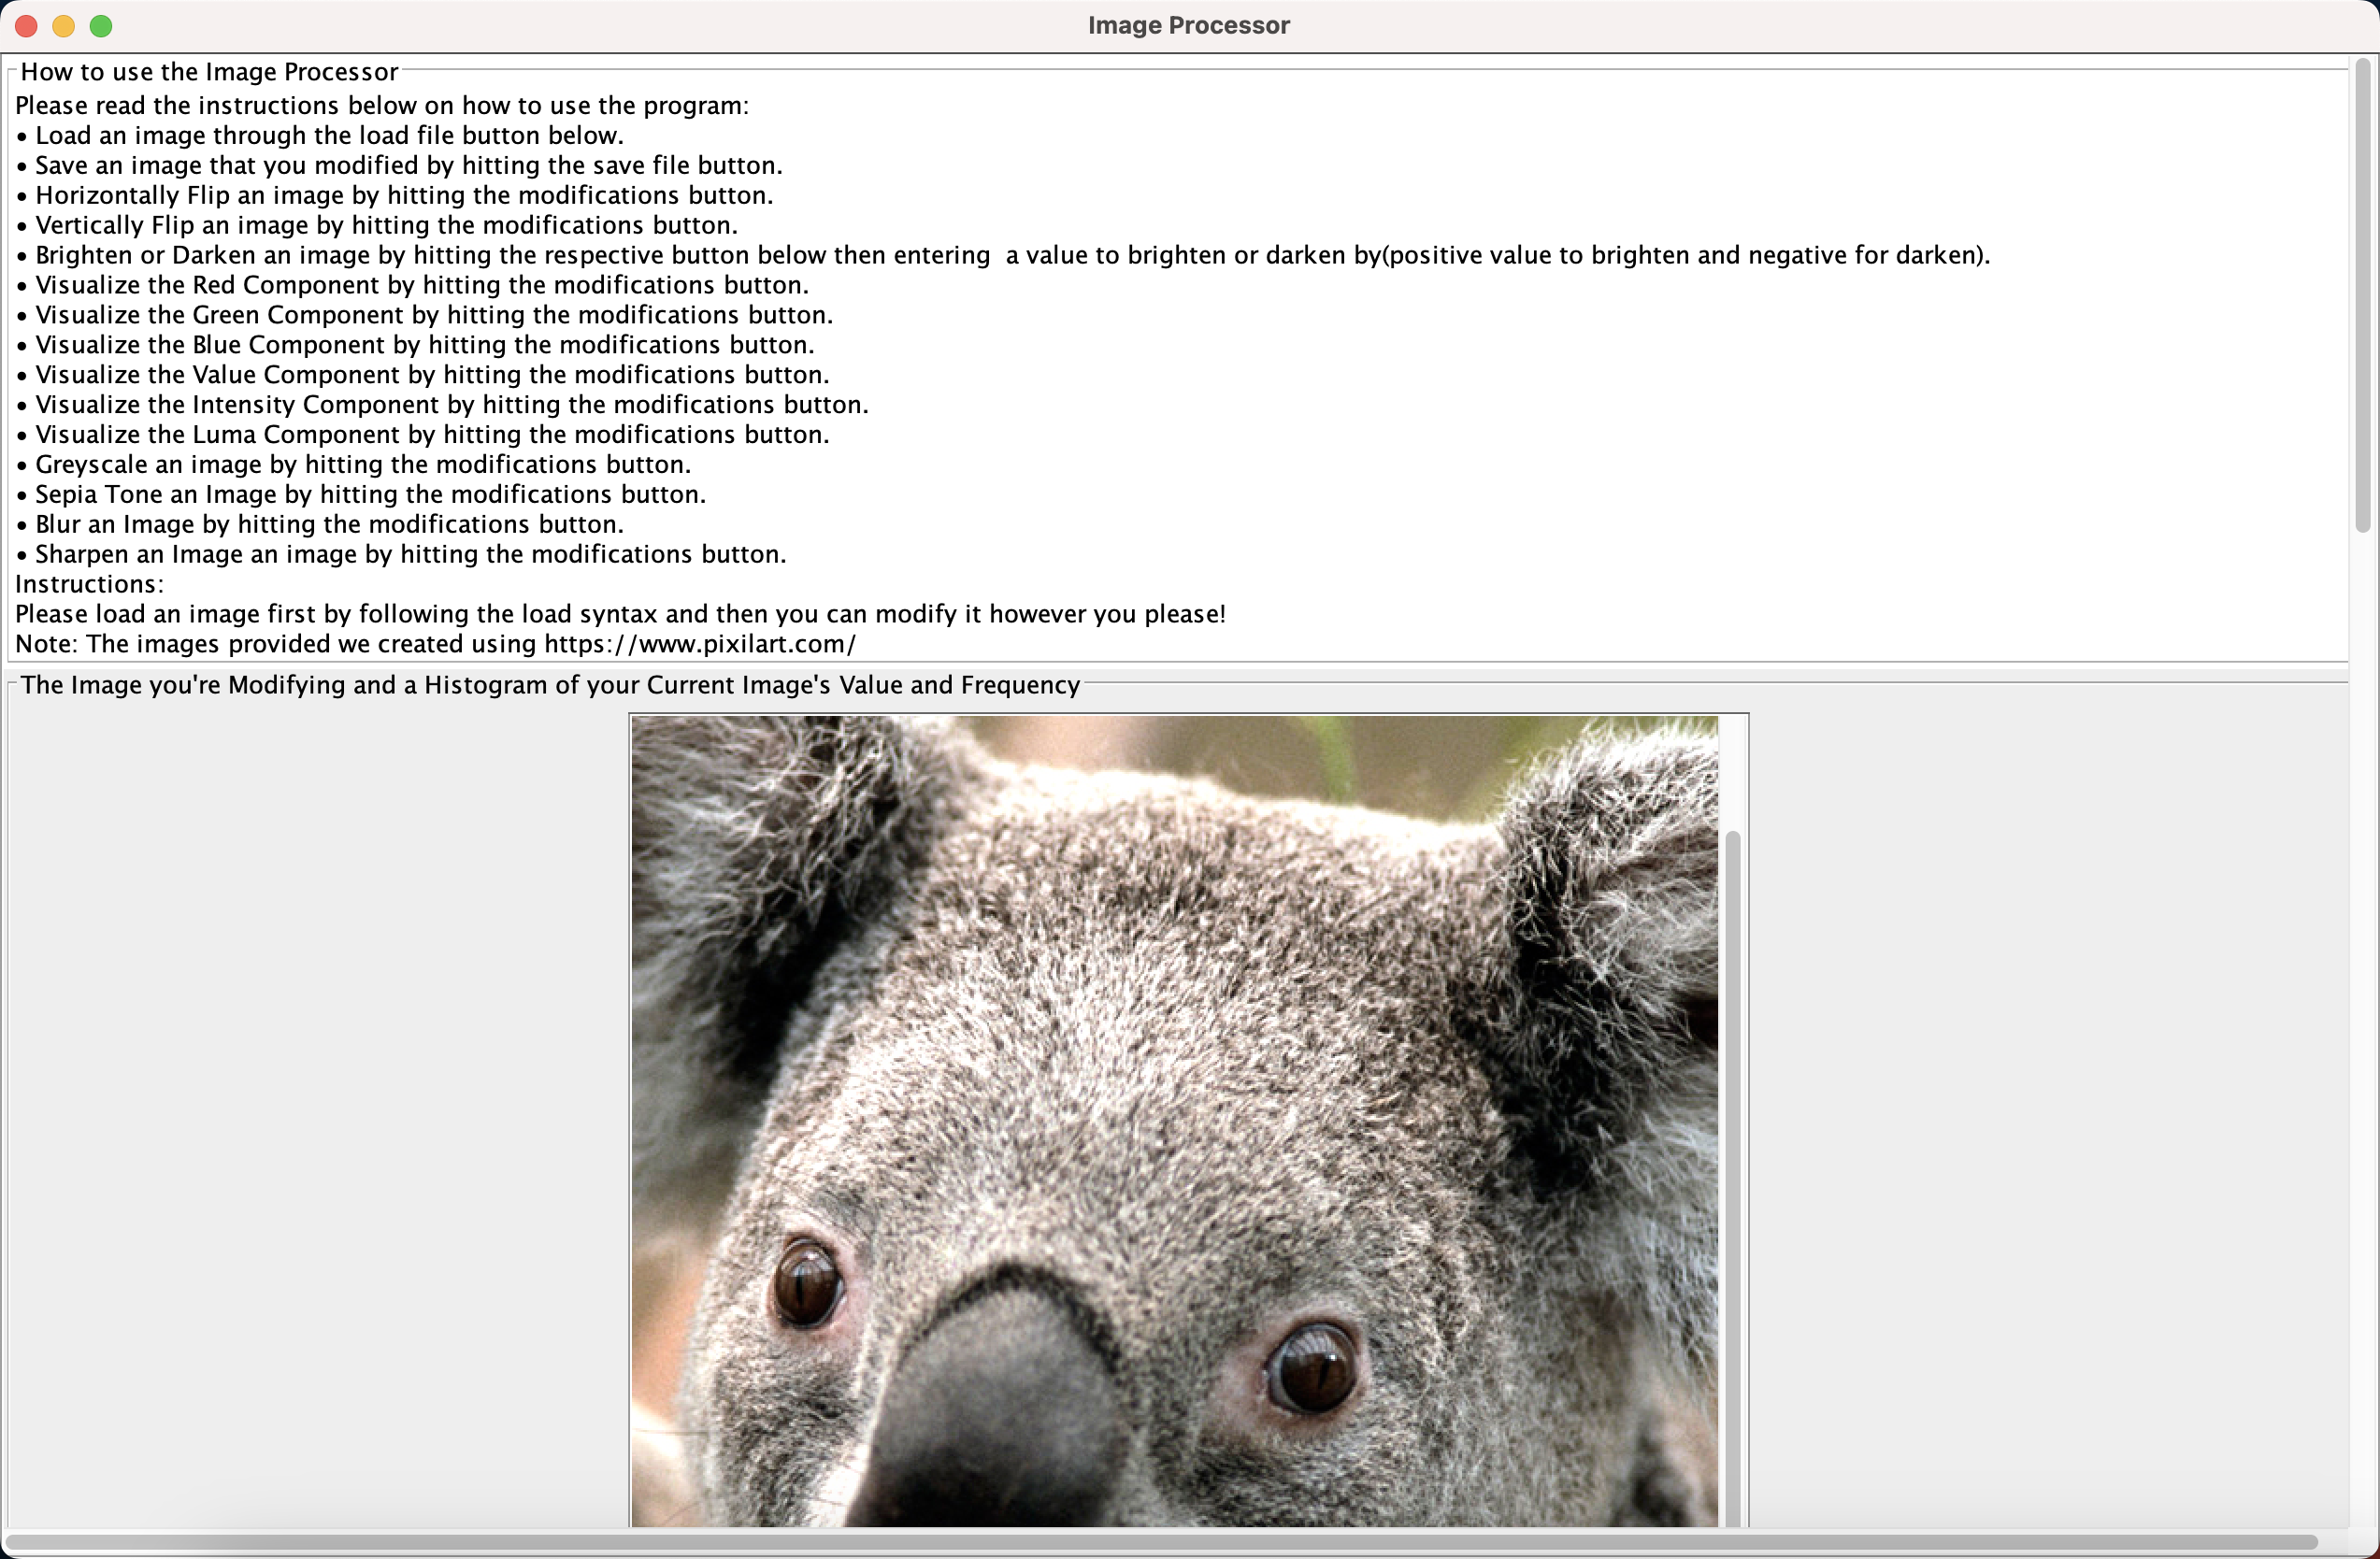Click the empty track below the main vertical scrollbar thumb
Image resolution: width=2380 pixels, height=1559 pixels.
pos(2362,1030)
